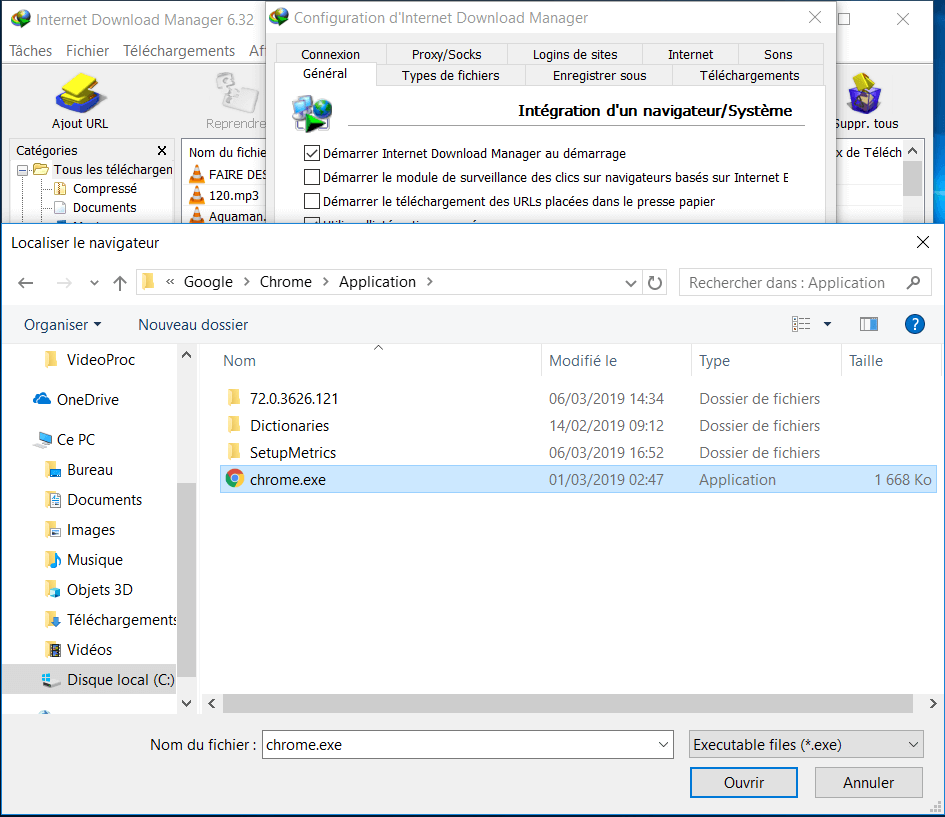Click the Annuler button
The height and width of the screenshot is (817, 945).
(868, 782)
